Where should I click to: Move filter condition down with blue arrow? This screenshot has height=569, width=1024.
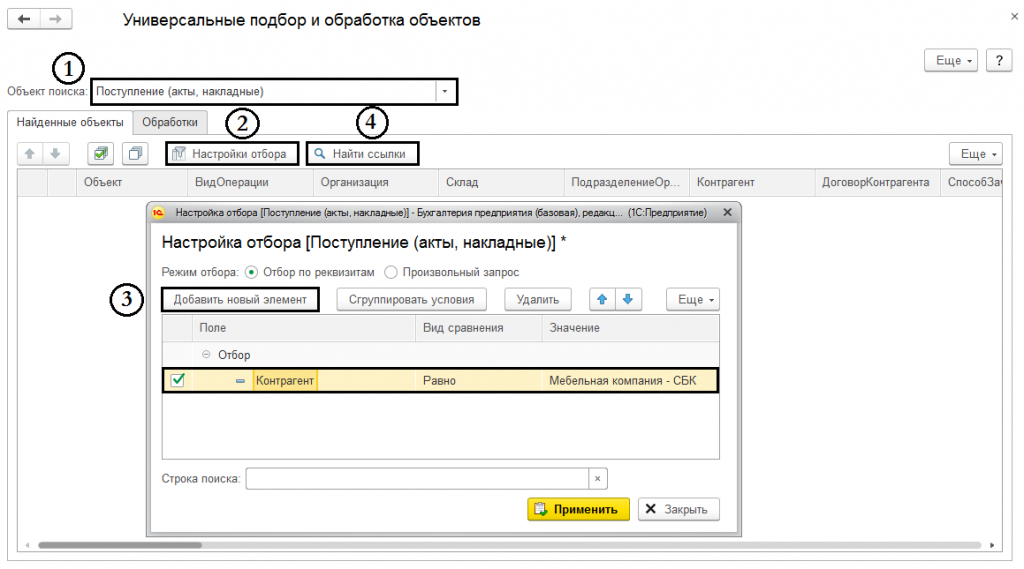click(x=628, y=299)
